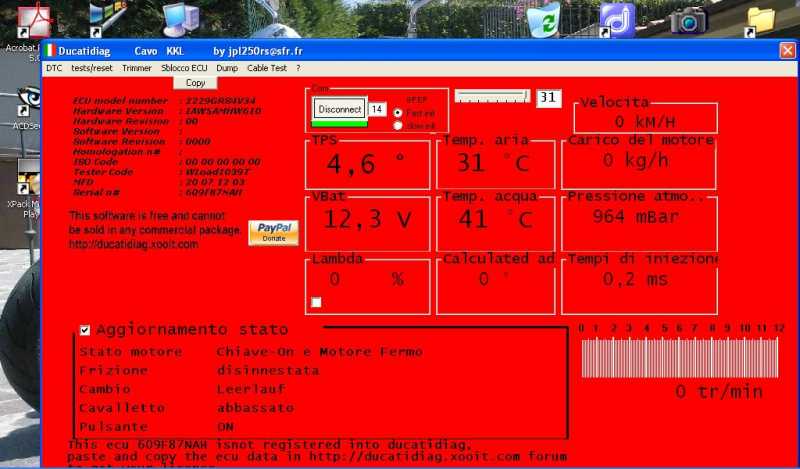Image resolution: width=800 pixels, height=469 pixels.
Task: Click the Temp. acqua value 41 °C
Action: tap(495, 219)
